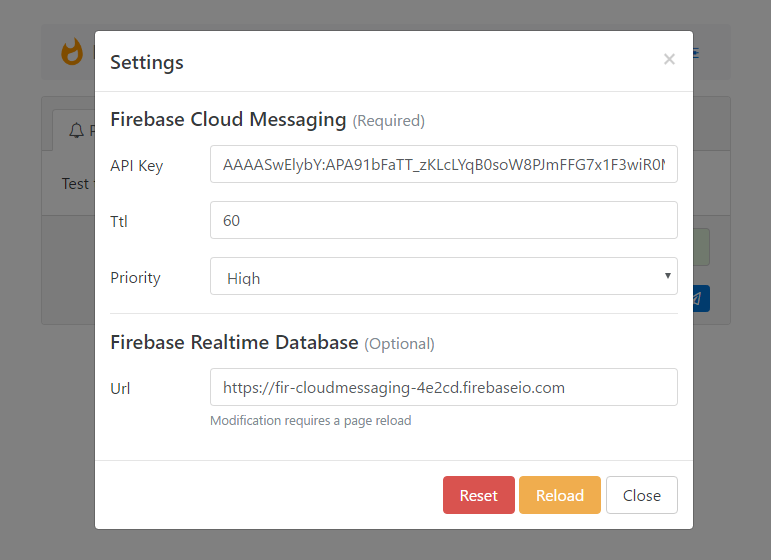Click the Close button in the footer
The width and height of the screenshot is (771, 560).
click(x=642, y=495)
